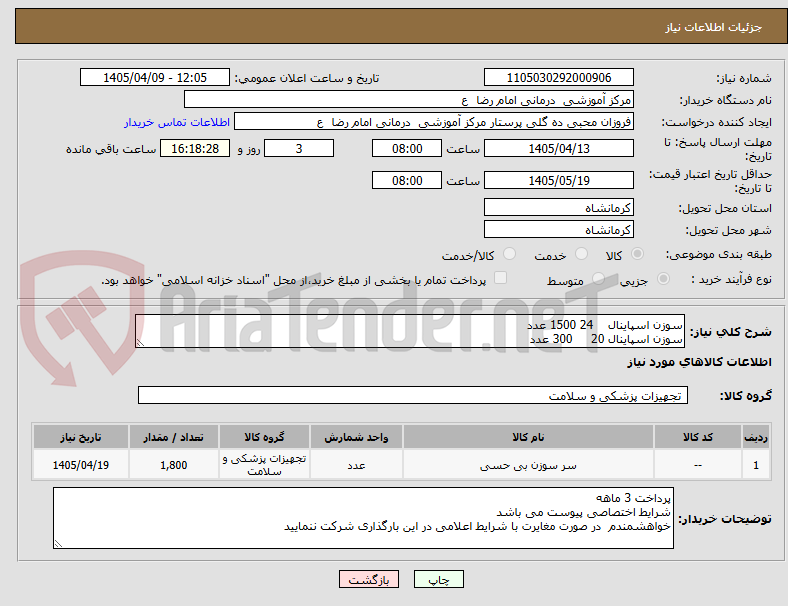Click the price validity date 1405/05/19

[559, 180]
